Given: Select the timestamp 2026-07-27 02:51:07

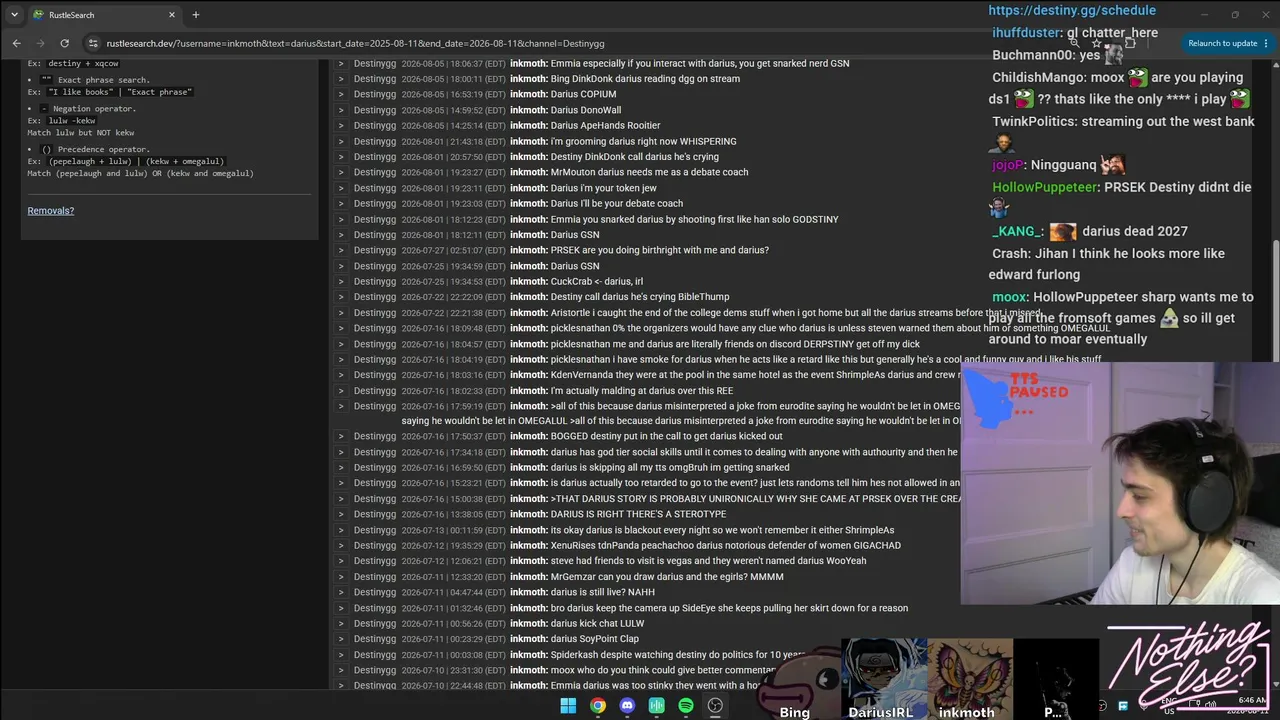Looking at the screenshot, I should pos(454,250).
